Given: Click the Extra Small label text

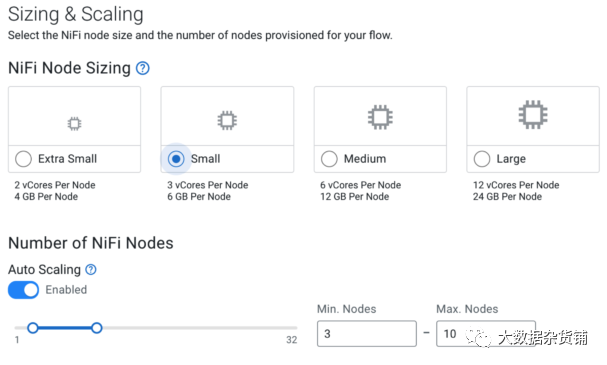Looking at the screenshot, I should tap(67, 159).
